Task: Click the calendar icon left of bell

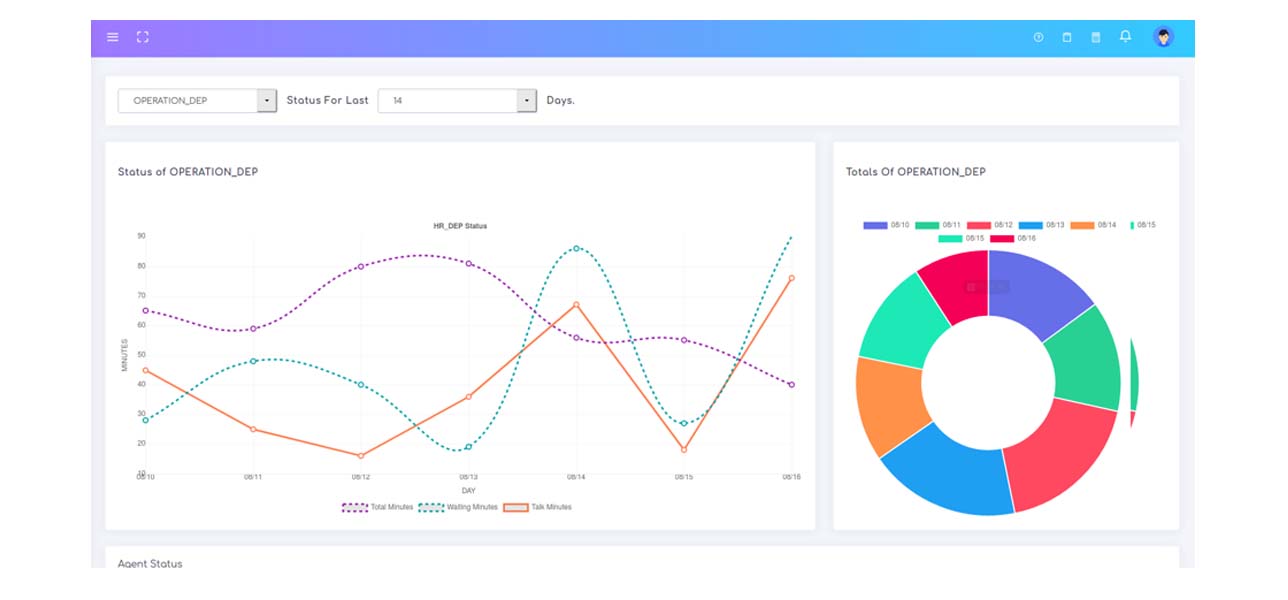Action: (x=1096, y=37)
